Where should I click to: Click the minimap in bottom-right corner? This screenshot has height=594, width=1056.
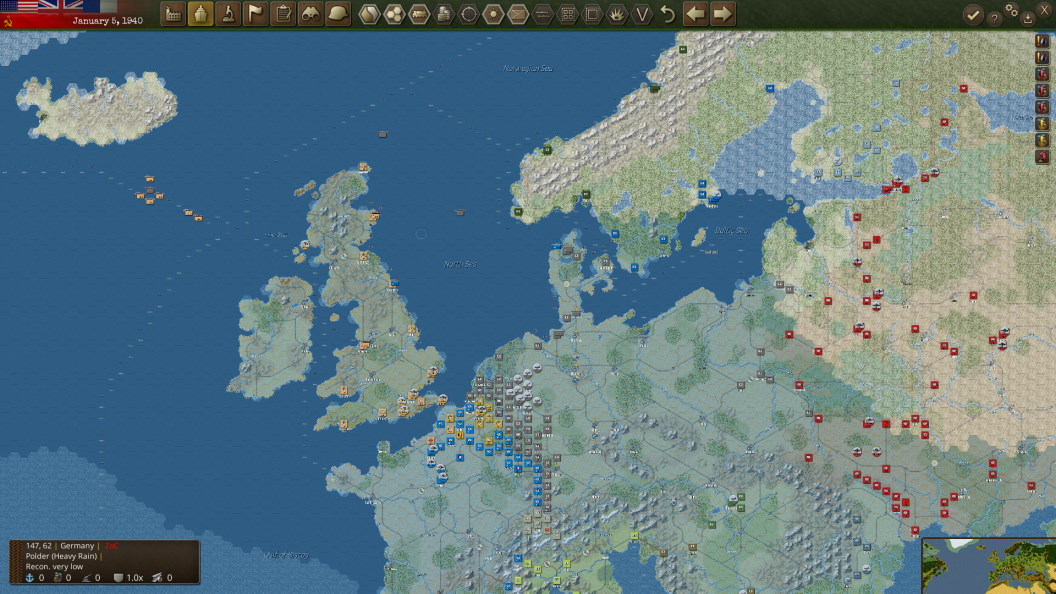988,566
